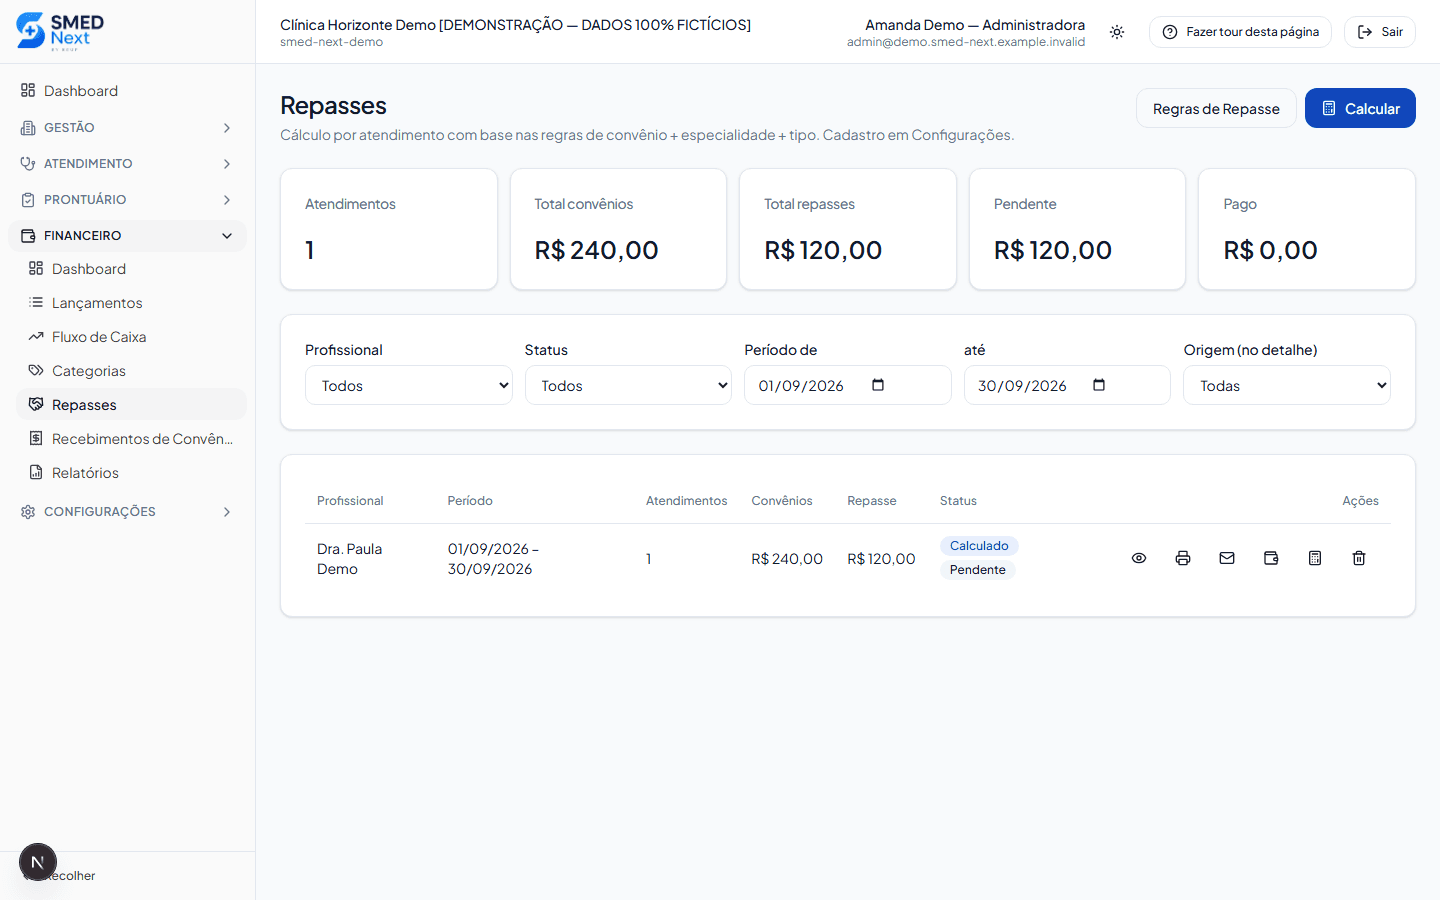1440x900 pixels.
Task: Open the Status filter dropdown
Action: (628, 385)
